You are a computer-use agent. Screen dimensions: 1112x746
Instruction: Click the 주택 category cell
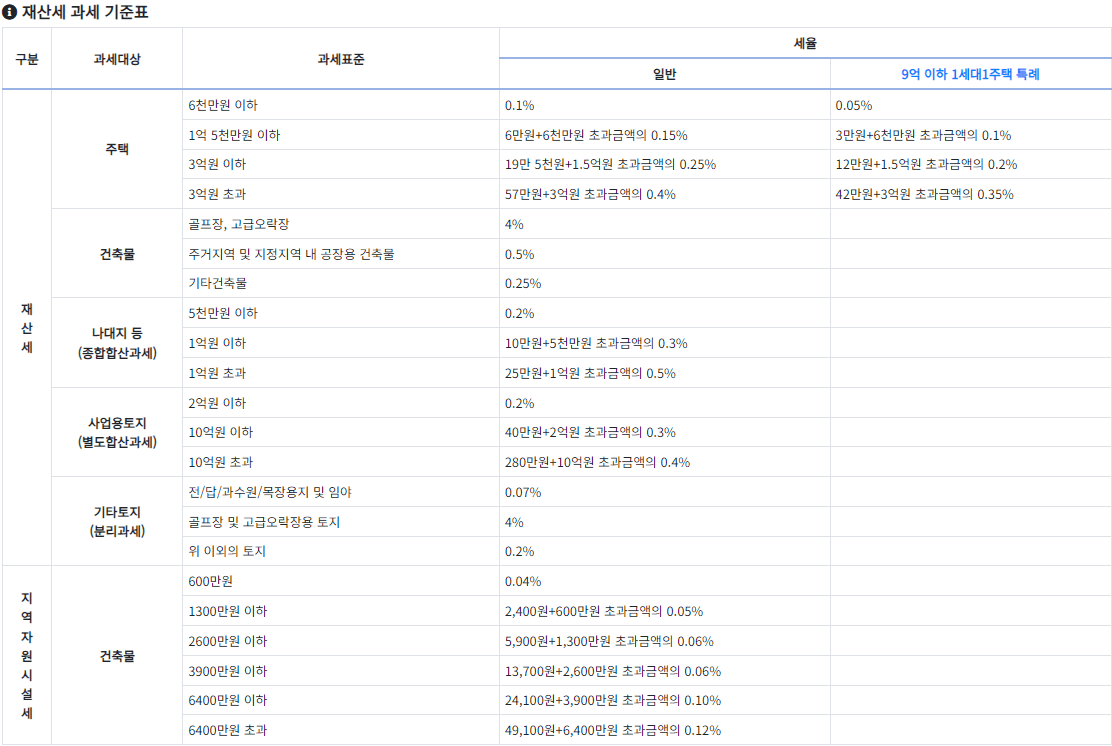point(117,149)
